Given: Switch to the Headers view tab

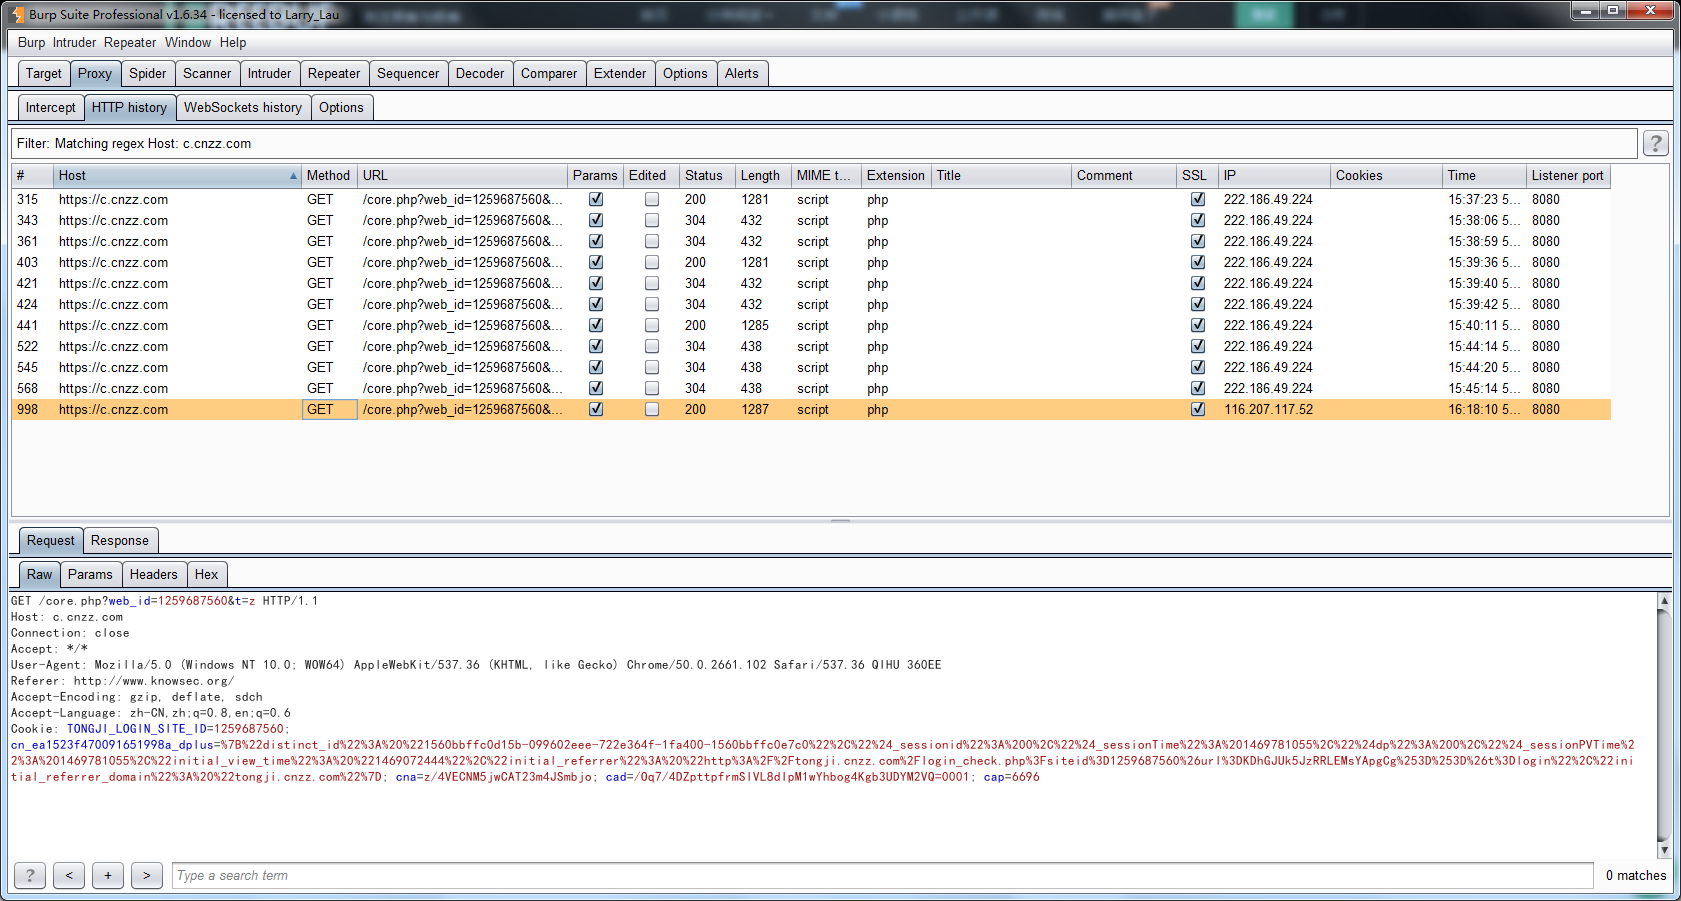Looking at the screenshot, I should pyautogui.click(x=153, y=574).
